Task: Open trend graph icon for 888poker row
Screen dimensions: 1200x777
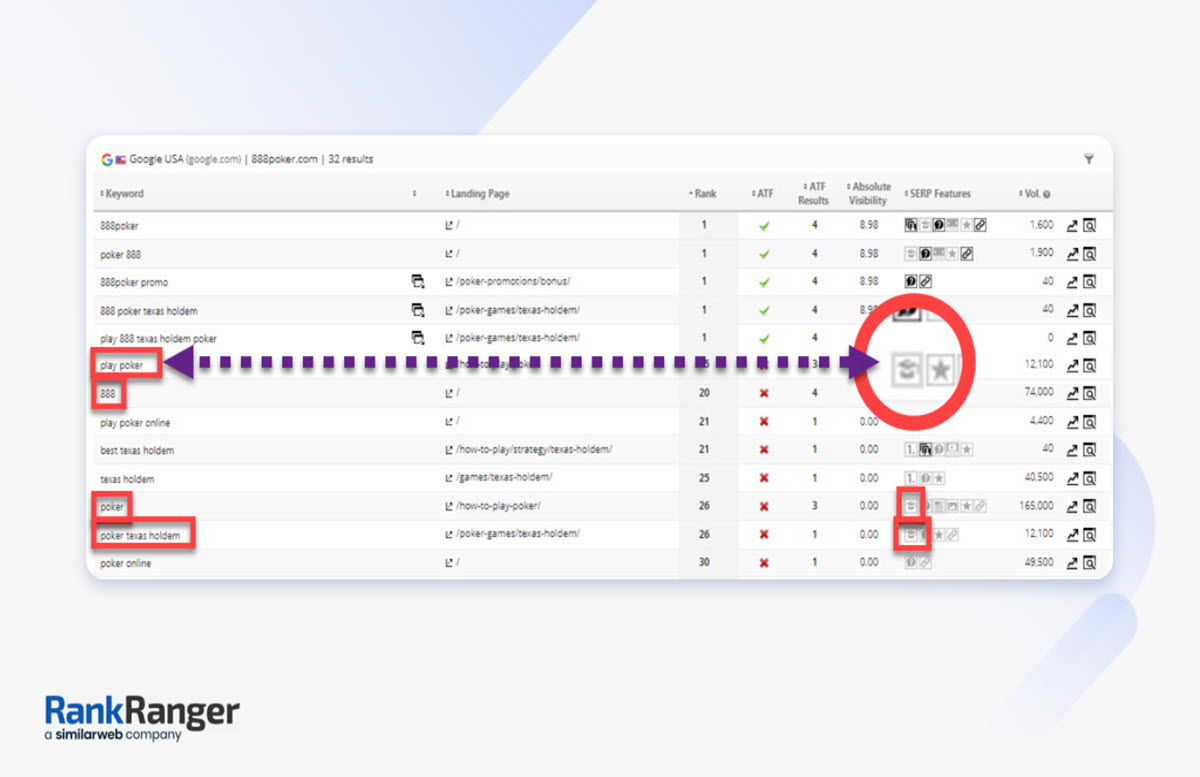Action: tap(1072, 226)
